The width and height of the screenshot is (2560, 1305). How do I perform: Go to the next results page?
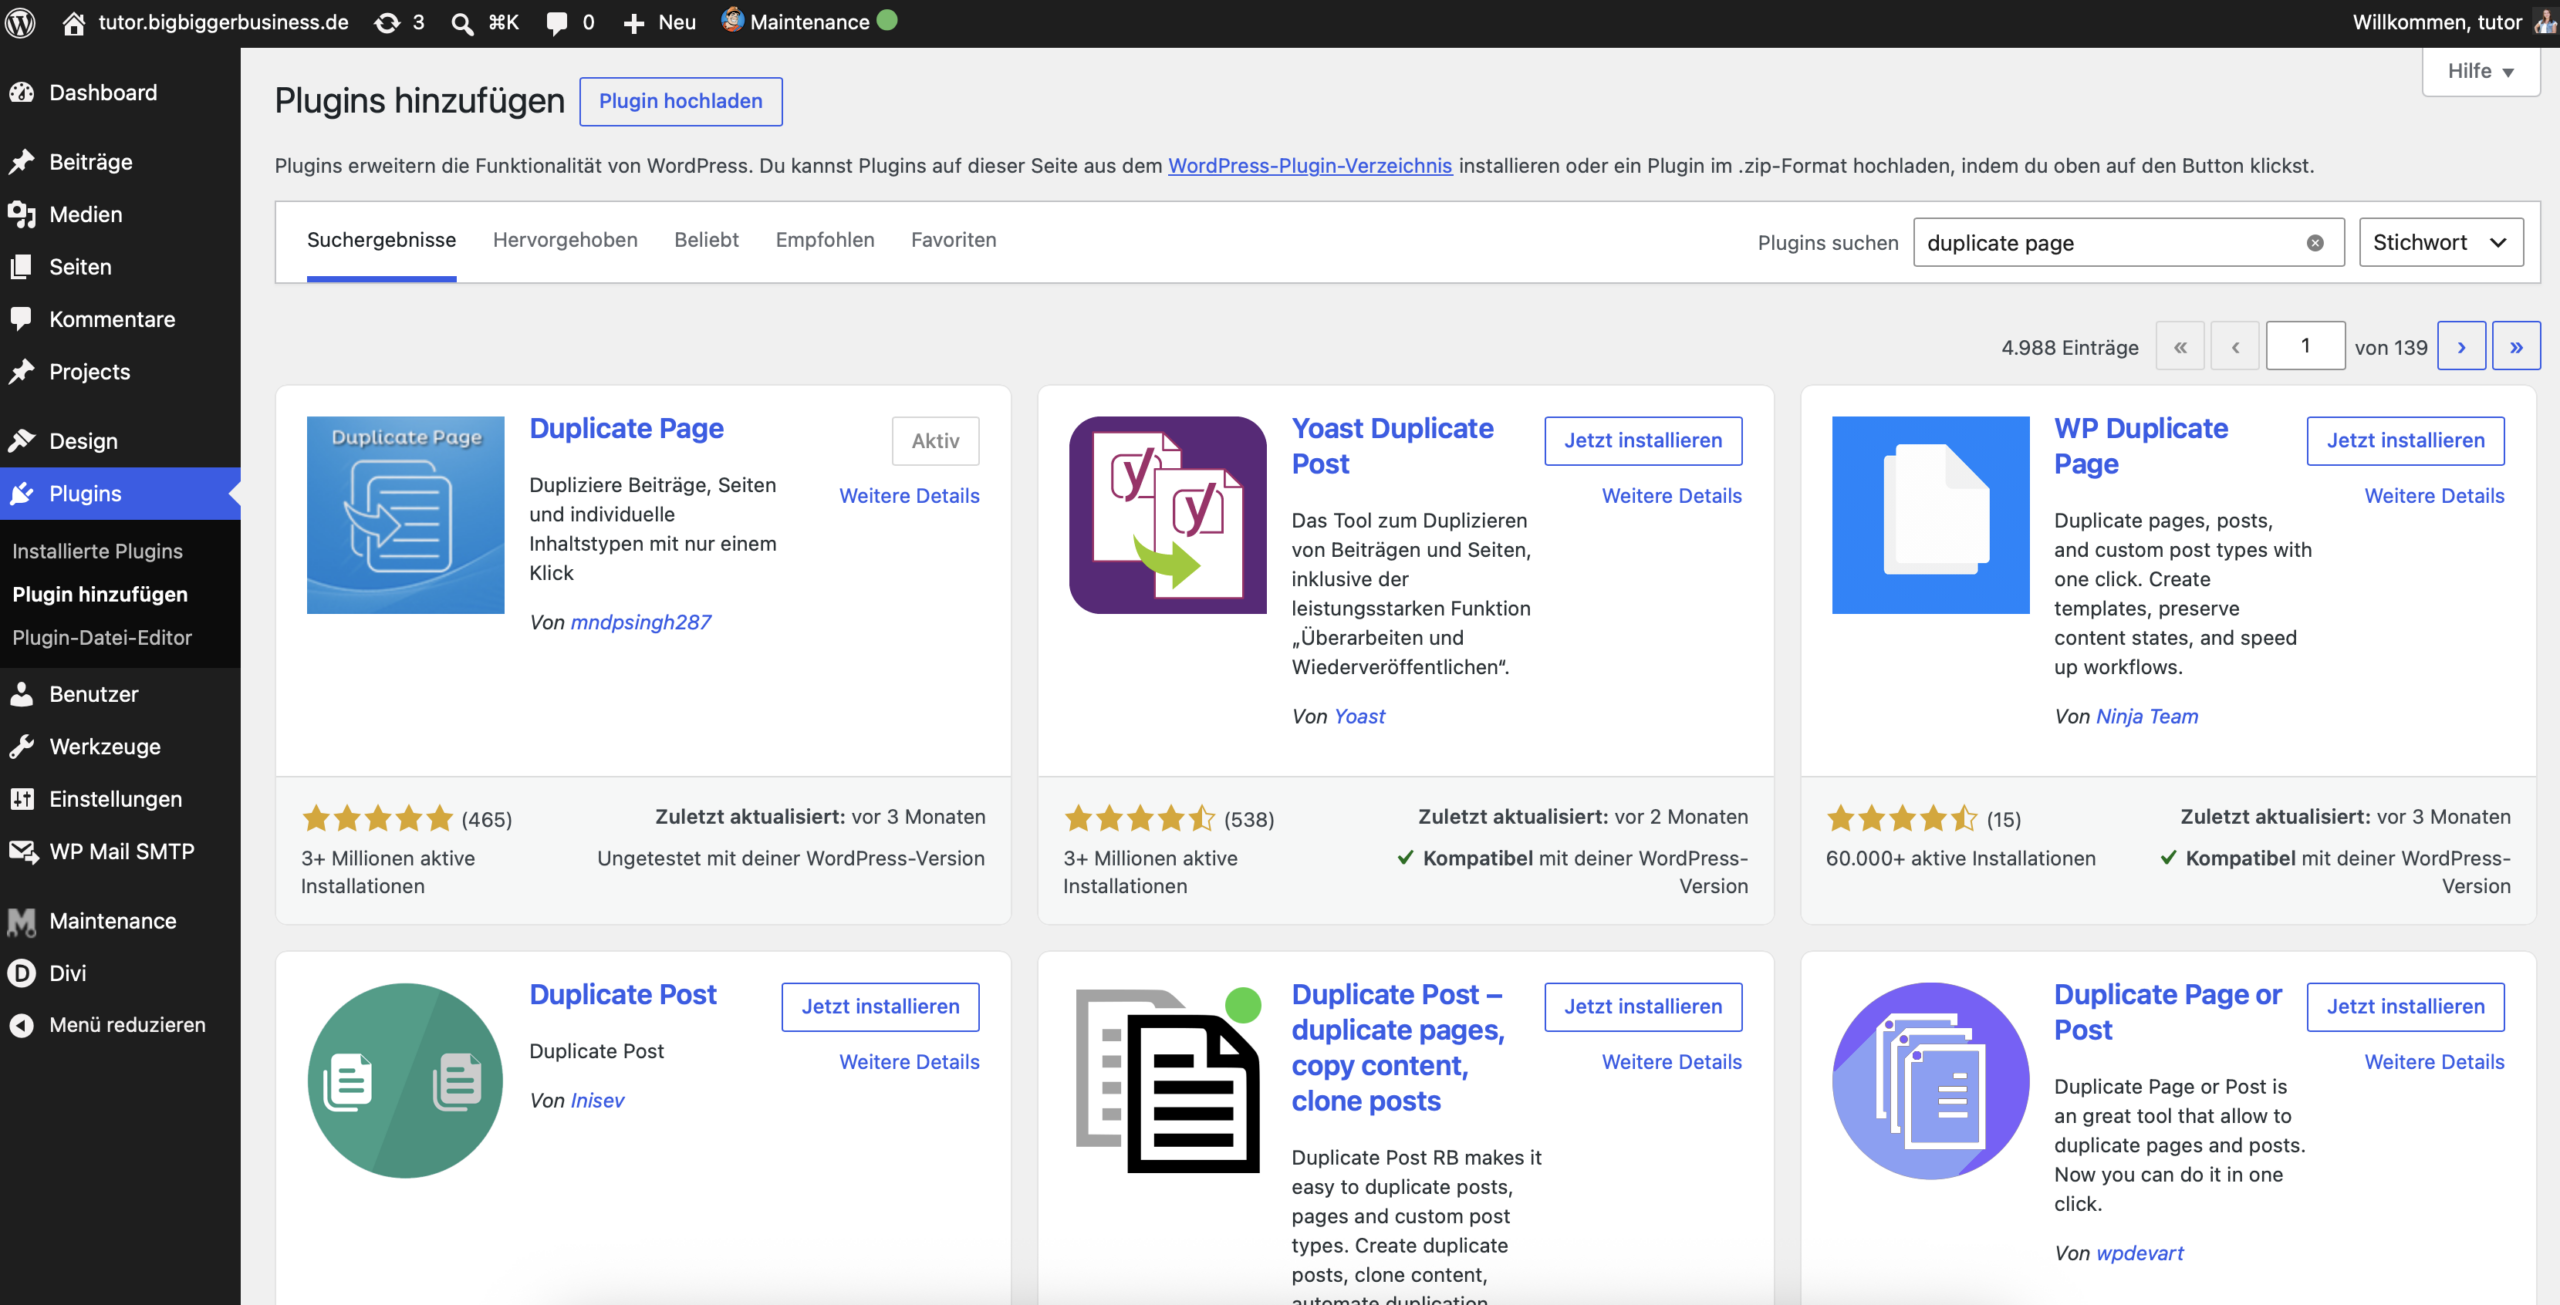coord(2461,346)
